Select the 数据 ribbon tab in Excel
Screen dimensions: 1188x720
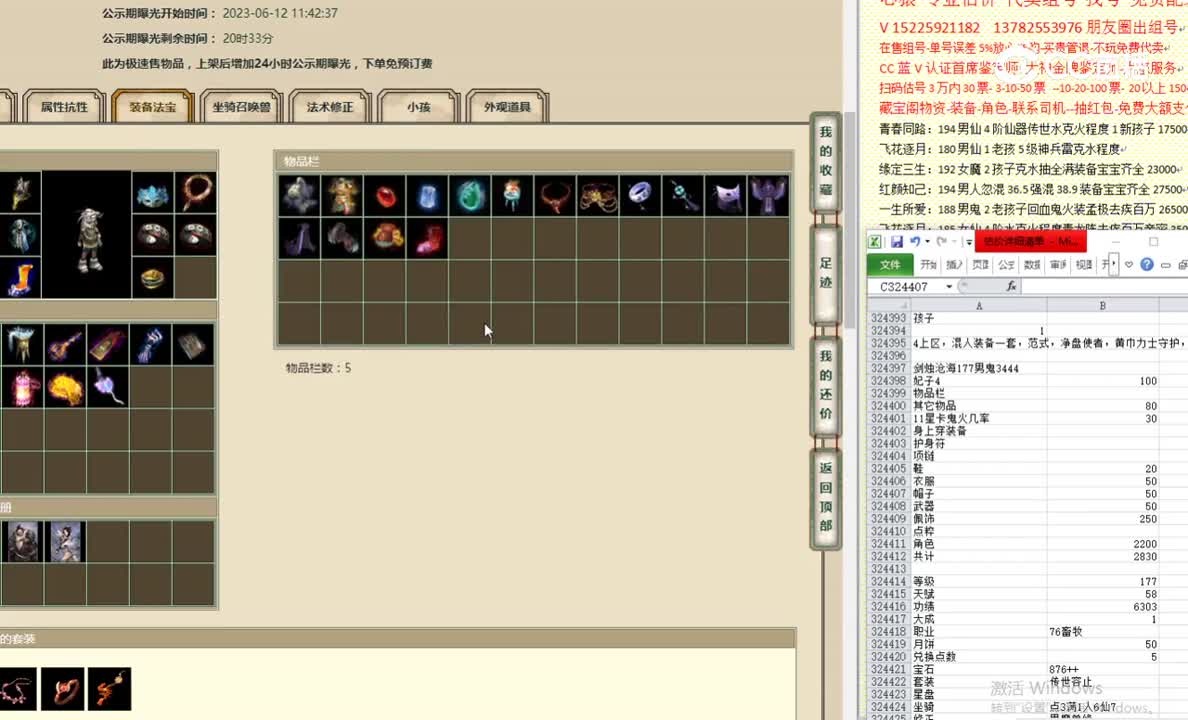coord(1032,264)
